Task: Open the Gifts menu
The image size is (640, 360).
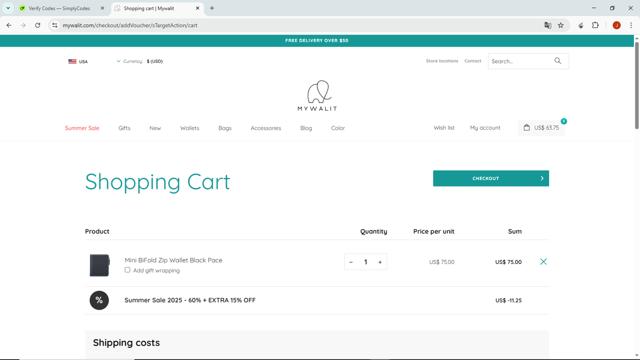Action: tap(124, 128)
